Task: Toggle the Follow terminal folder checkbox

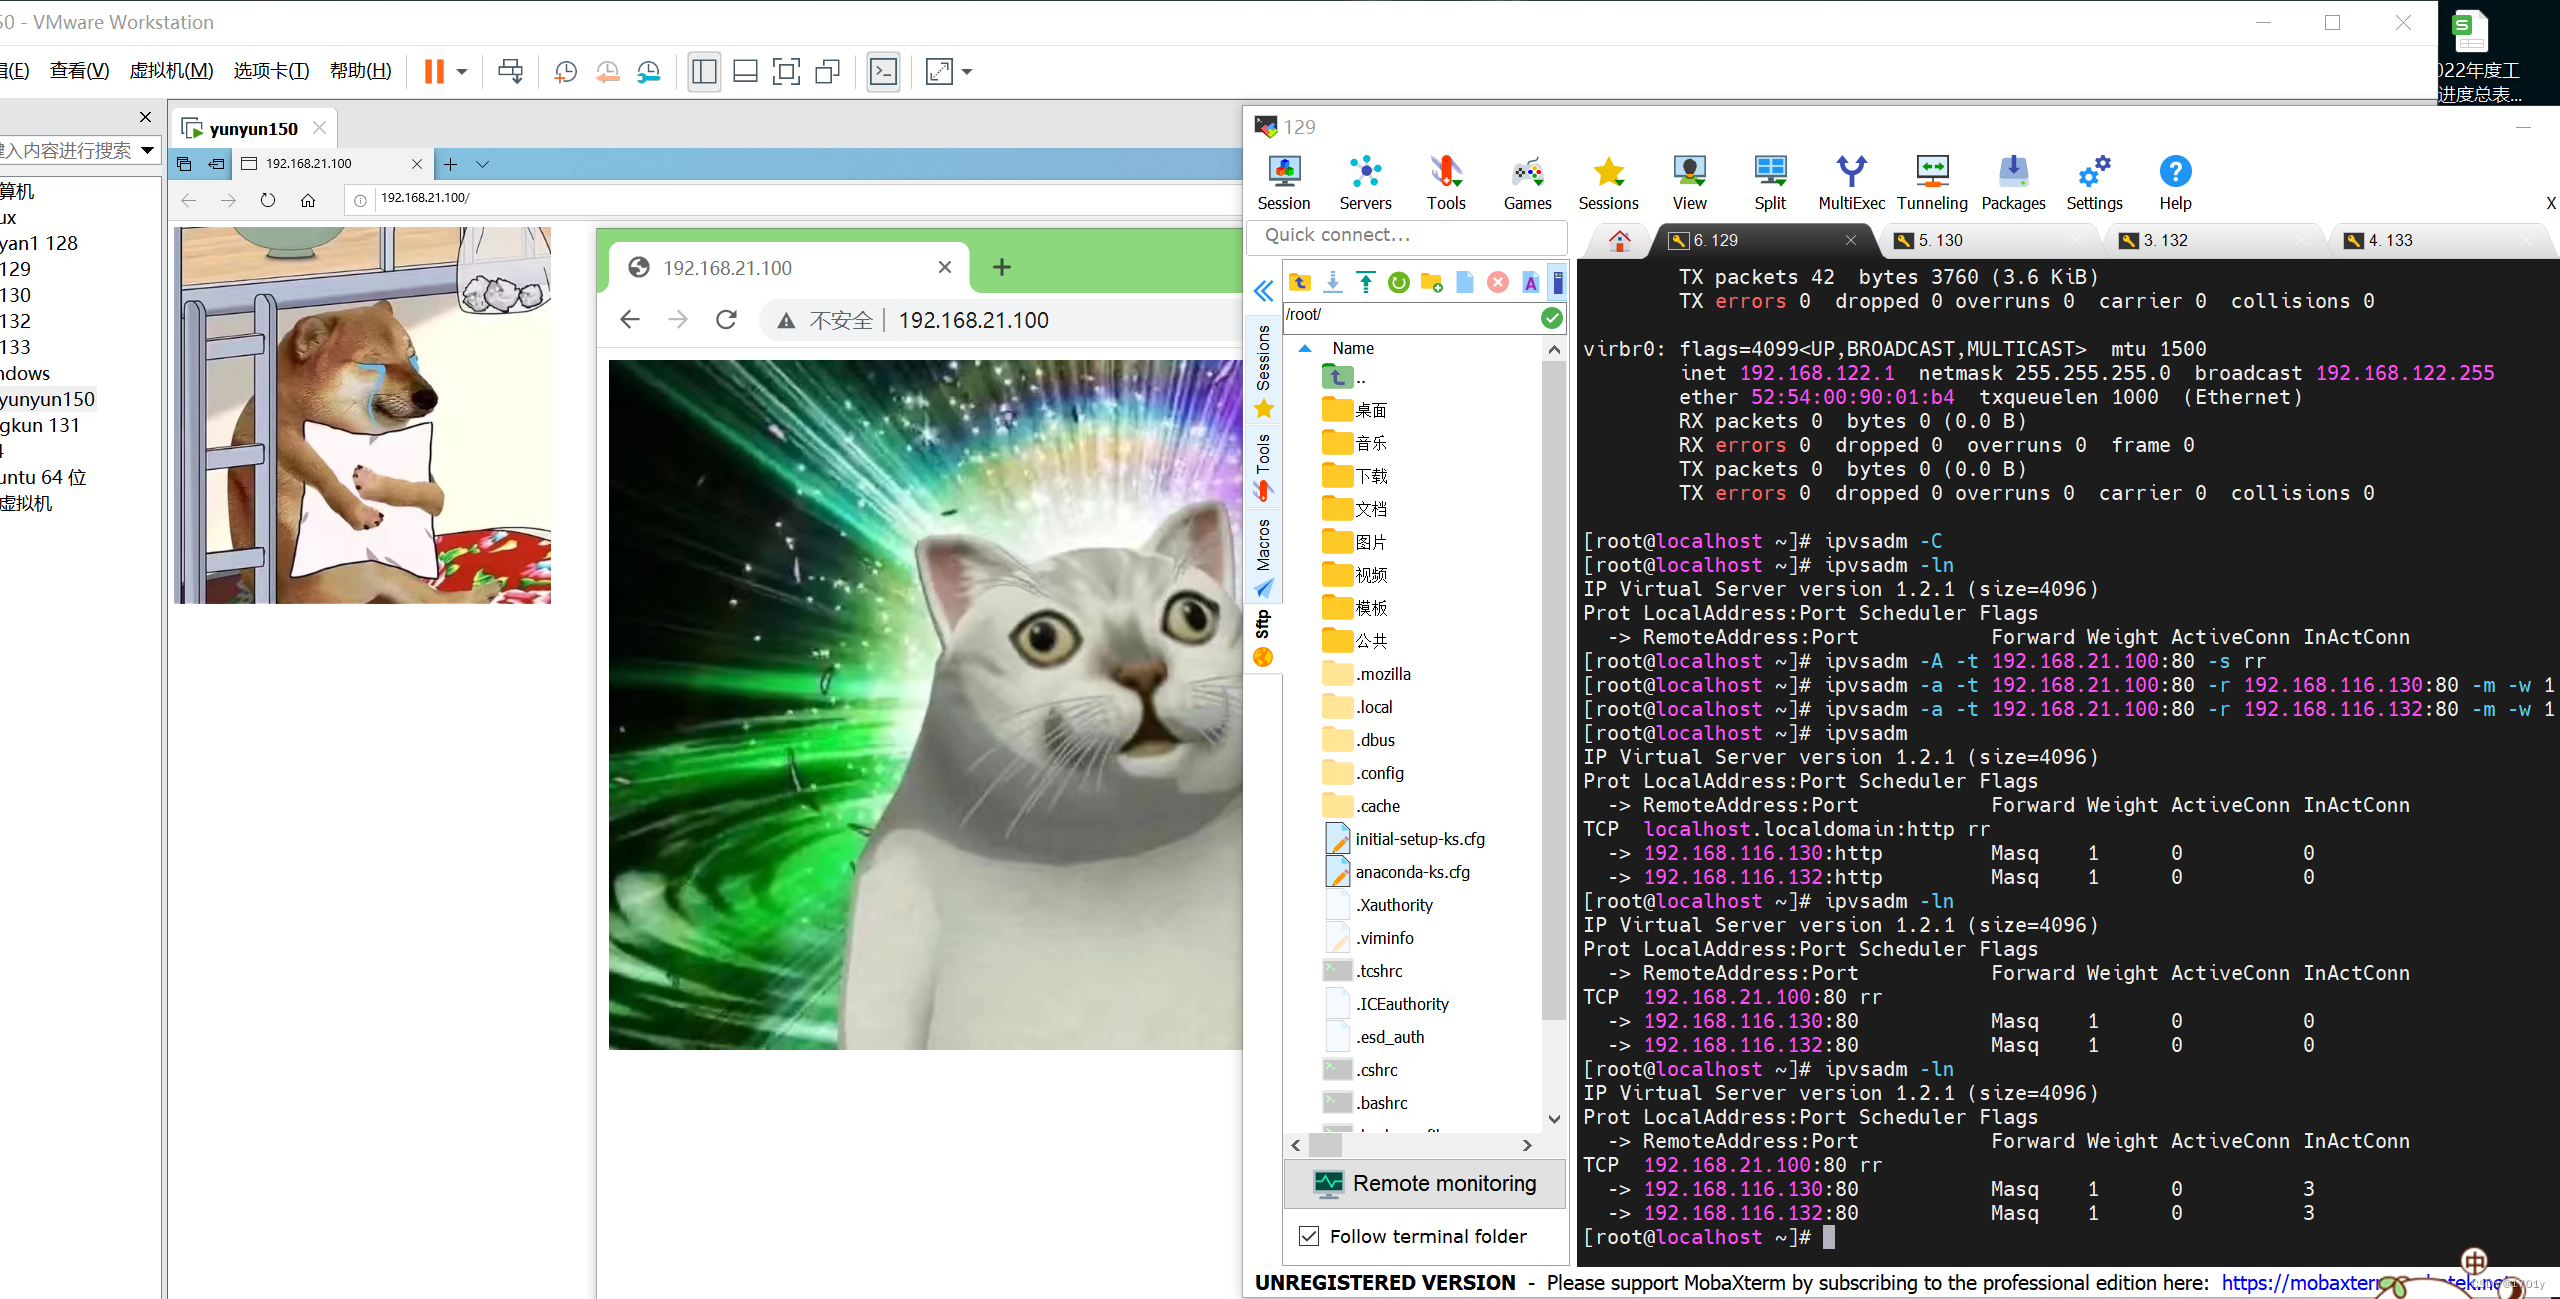Action: (1310, 1236)
